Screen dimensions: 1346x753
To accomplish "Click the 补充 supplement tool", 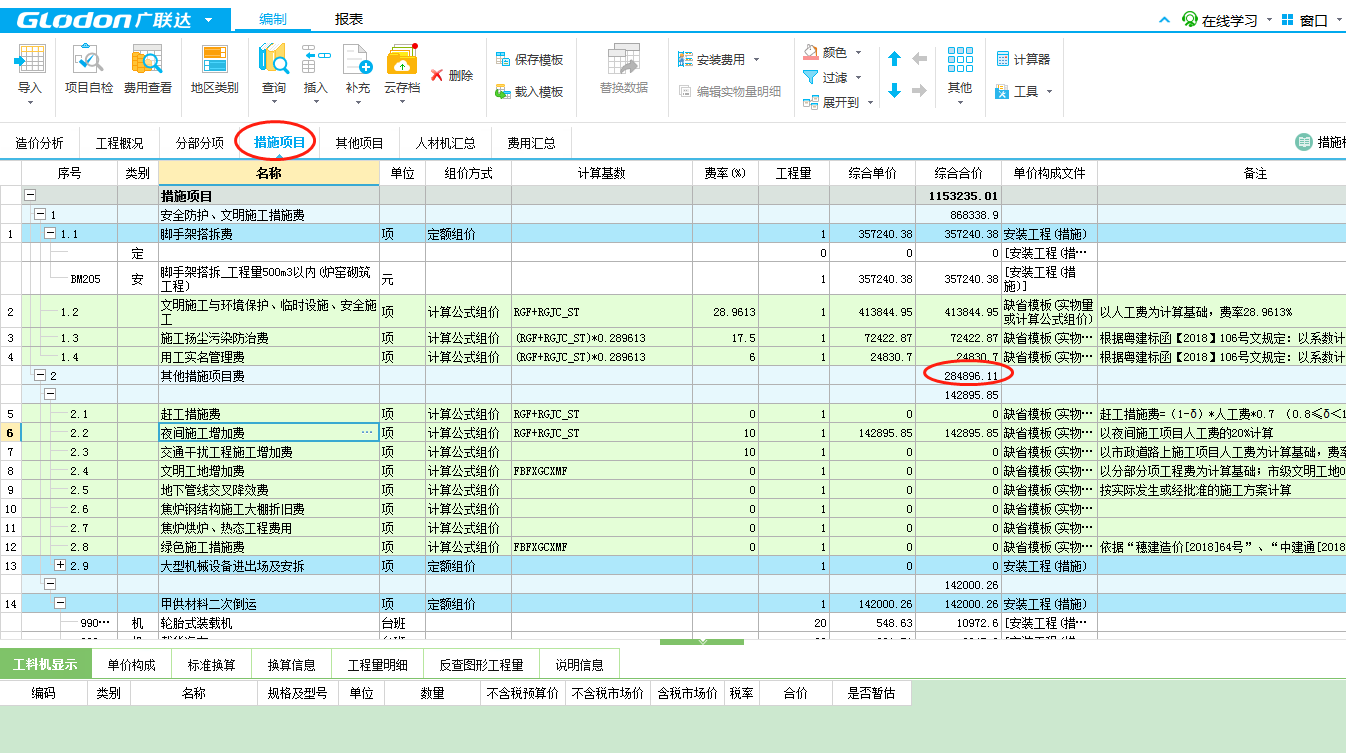I will click(358, 73).
